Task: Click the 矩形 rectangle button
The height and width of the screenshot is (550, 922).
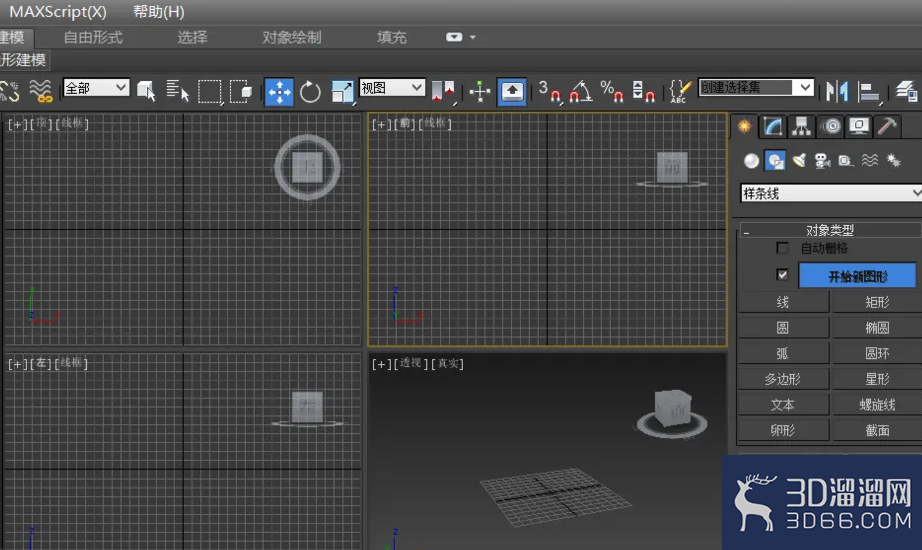Action: pyautogui.click(x=877, y=302)
